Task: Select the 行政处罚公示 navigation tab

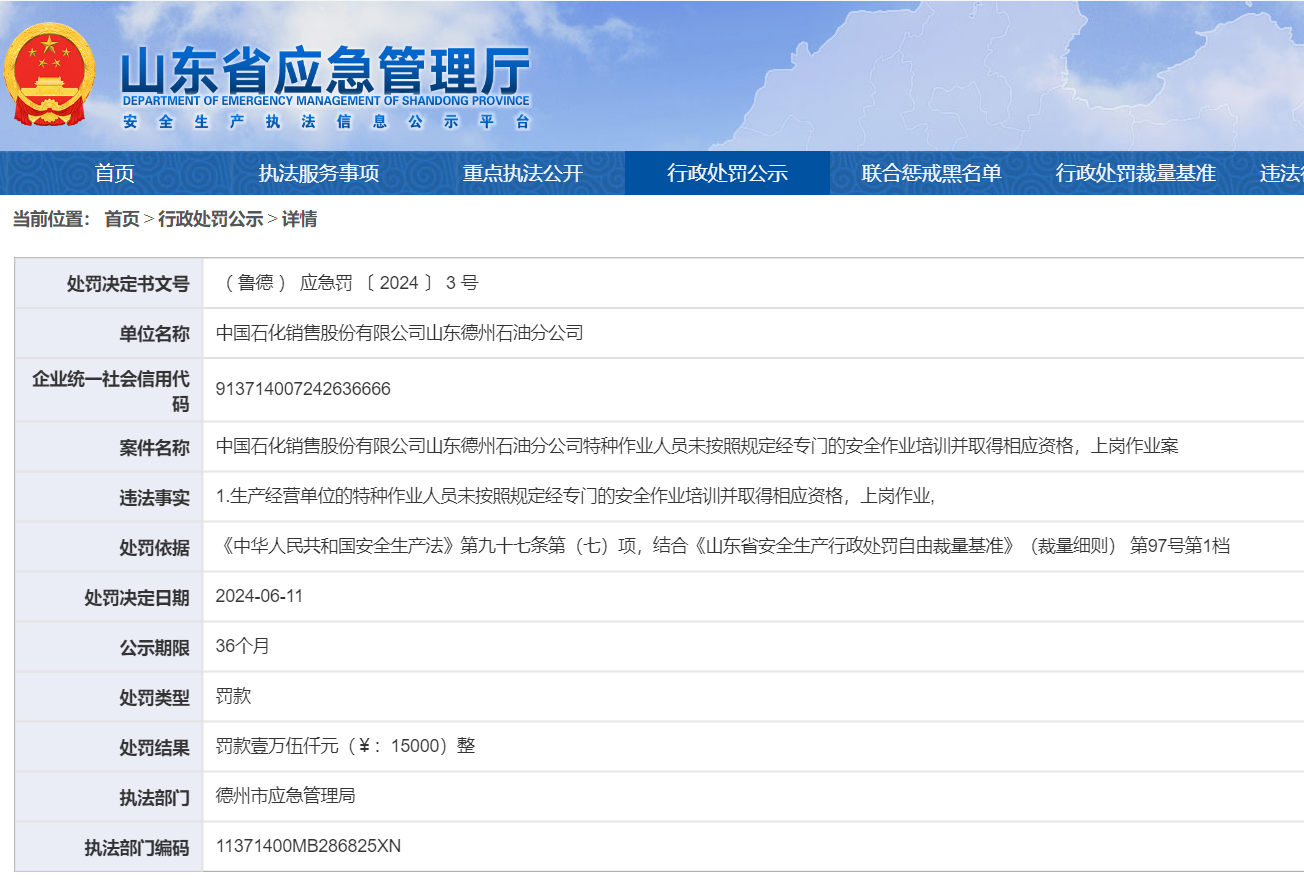Action: [x=727, y=173]
